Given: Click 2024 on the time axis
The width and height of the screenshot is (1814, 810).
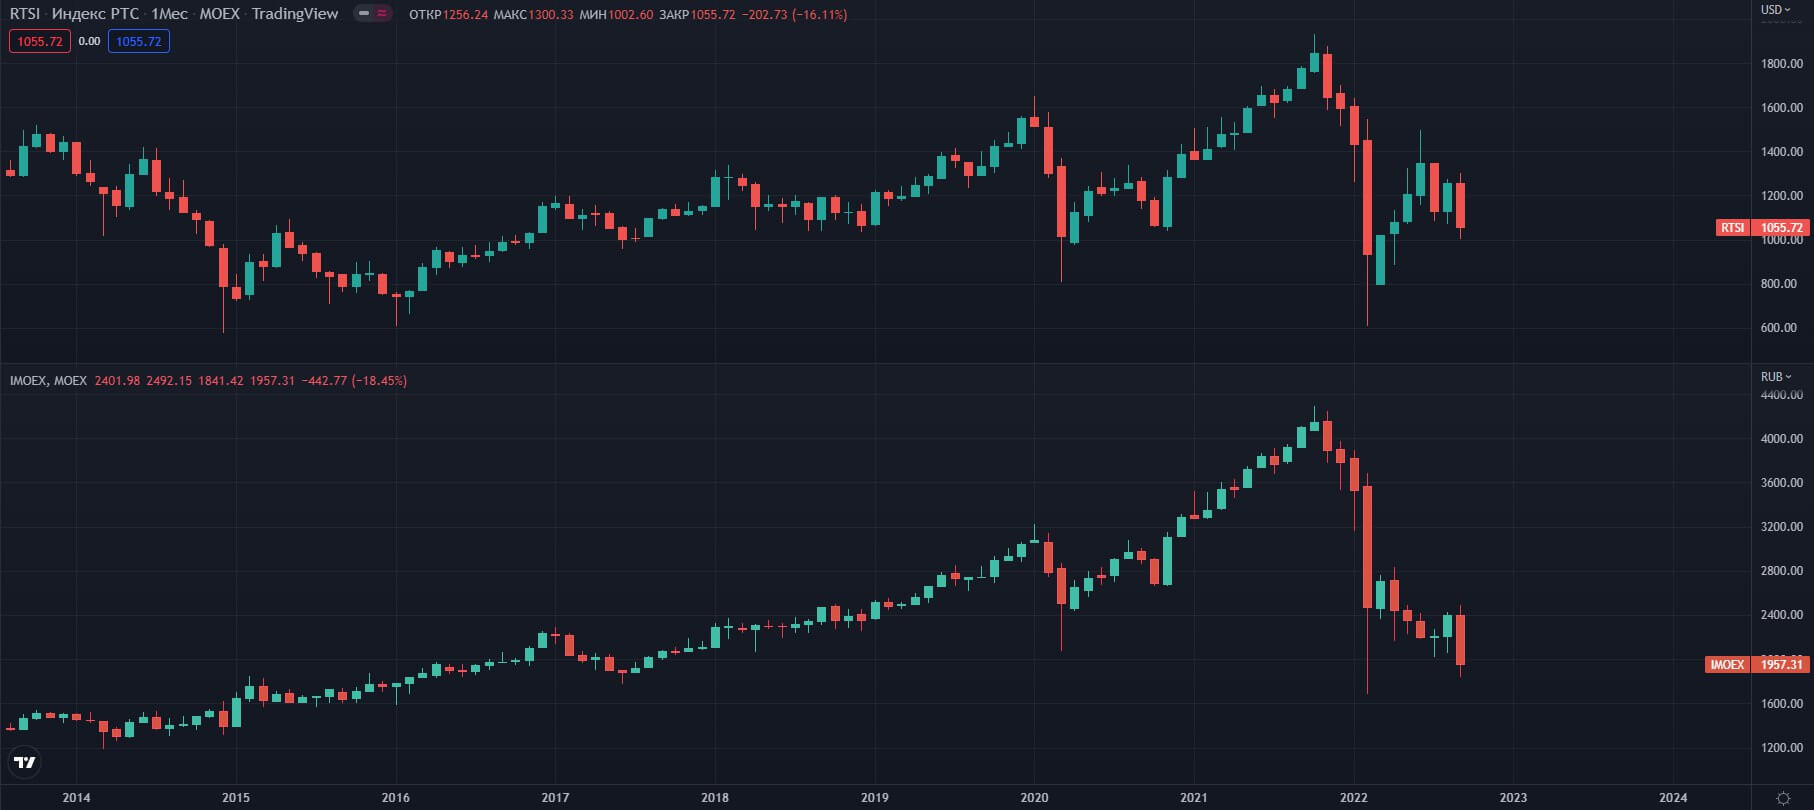Looking at the screenshot, I should click(1673, 798).
